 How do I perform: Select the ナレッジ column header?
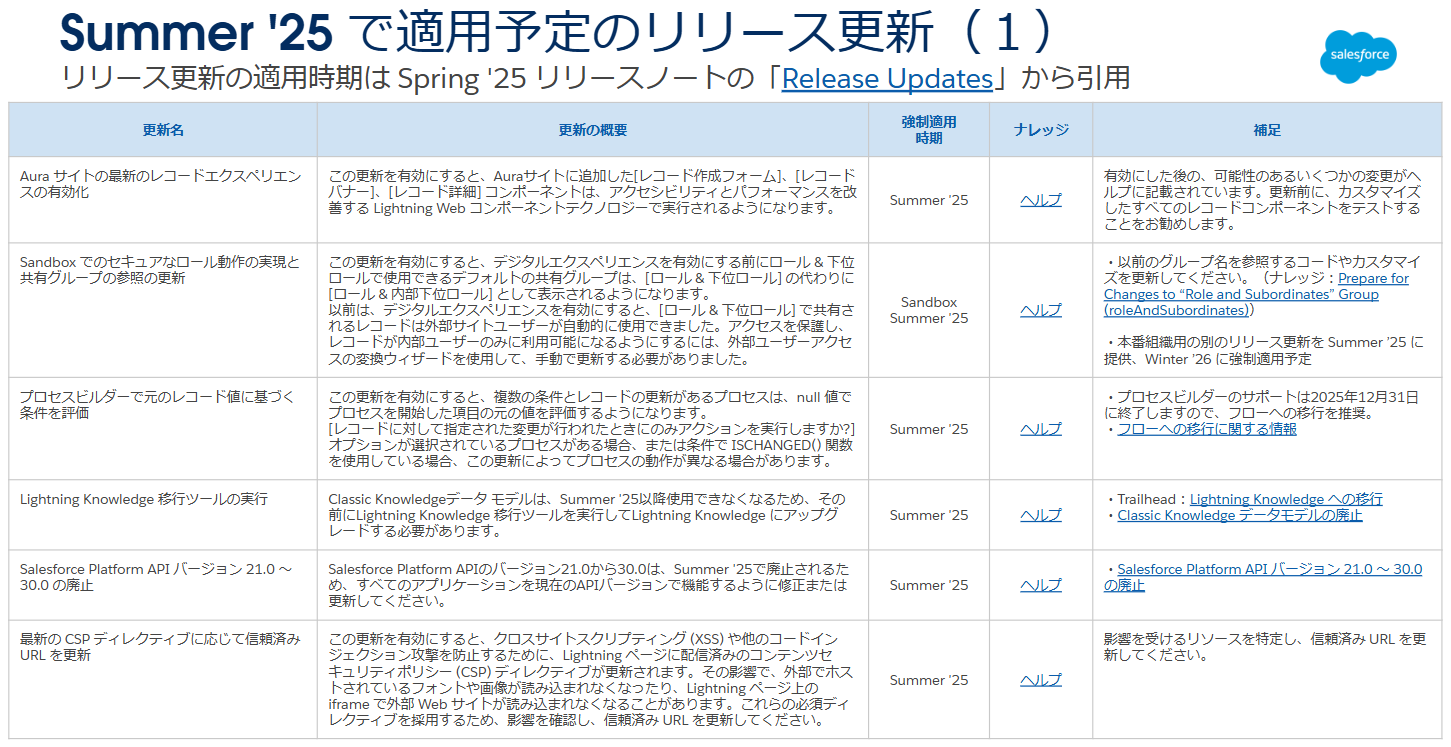[1041, 130]
